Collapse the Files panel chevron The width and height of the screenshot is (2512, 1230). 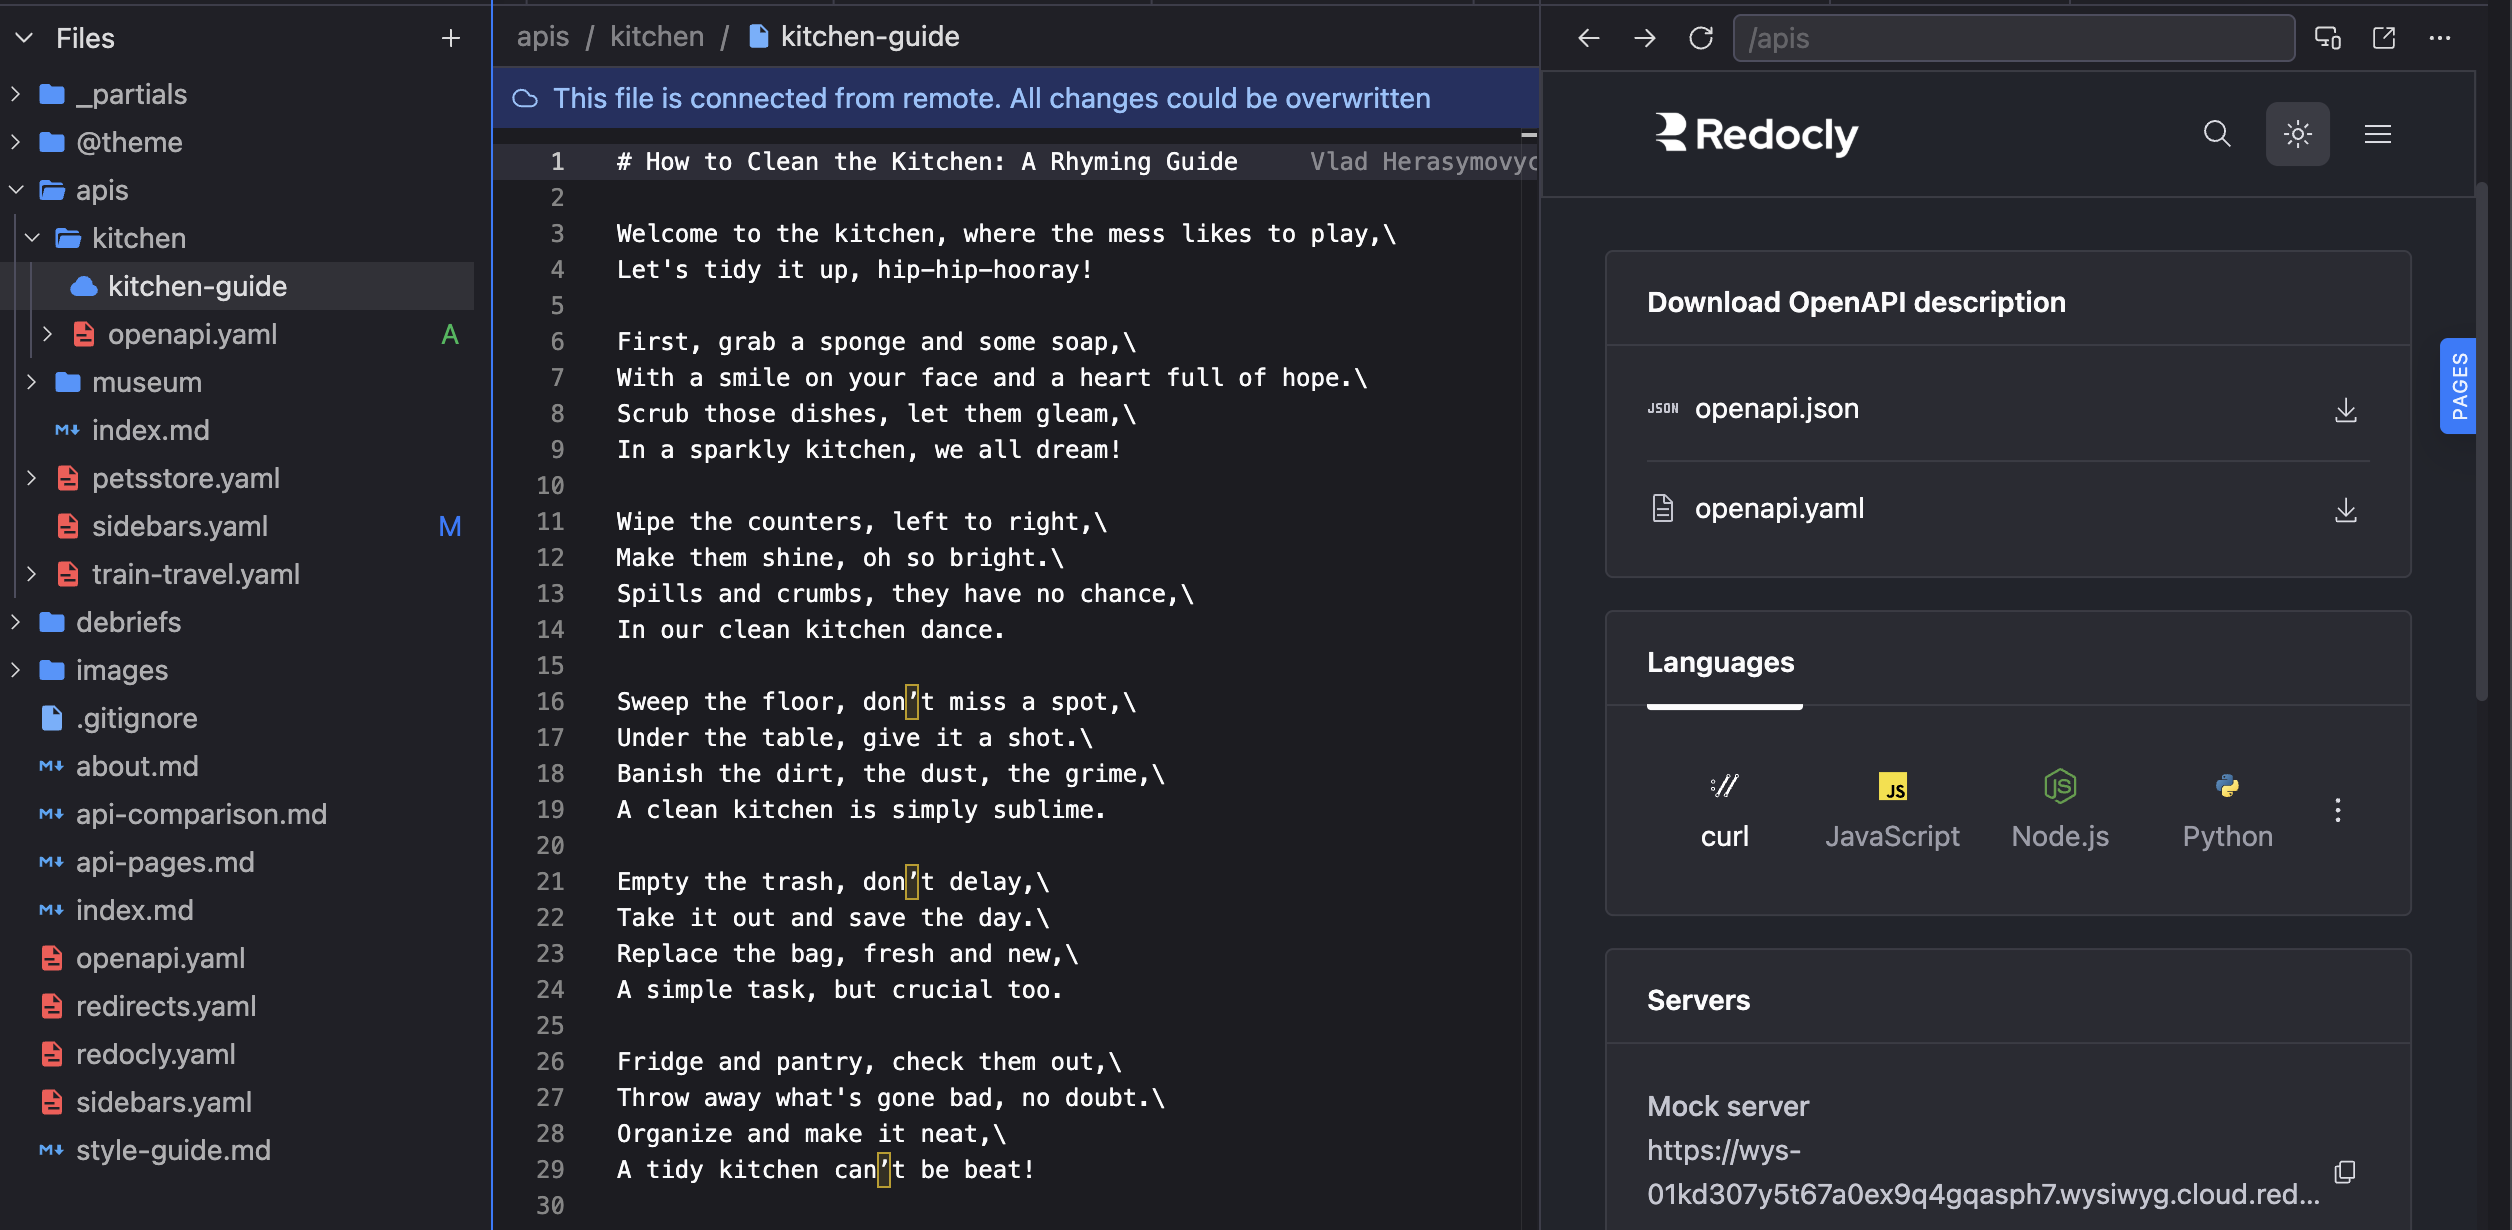(25, 38)
